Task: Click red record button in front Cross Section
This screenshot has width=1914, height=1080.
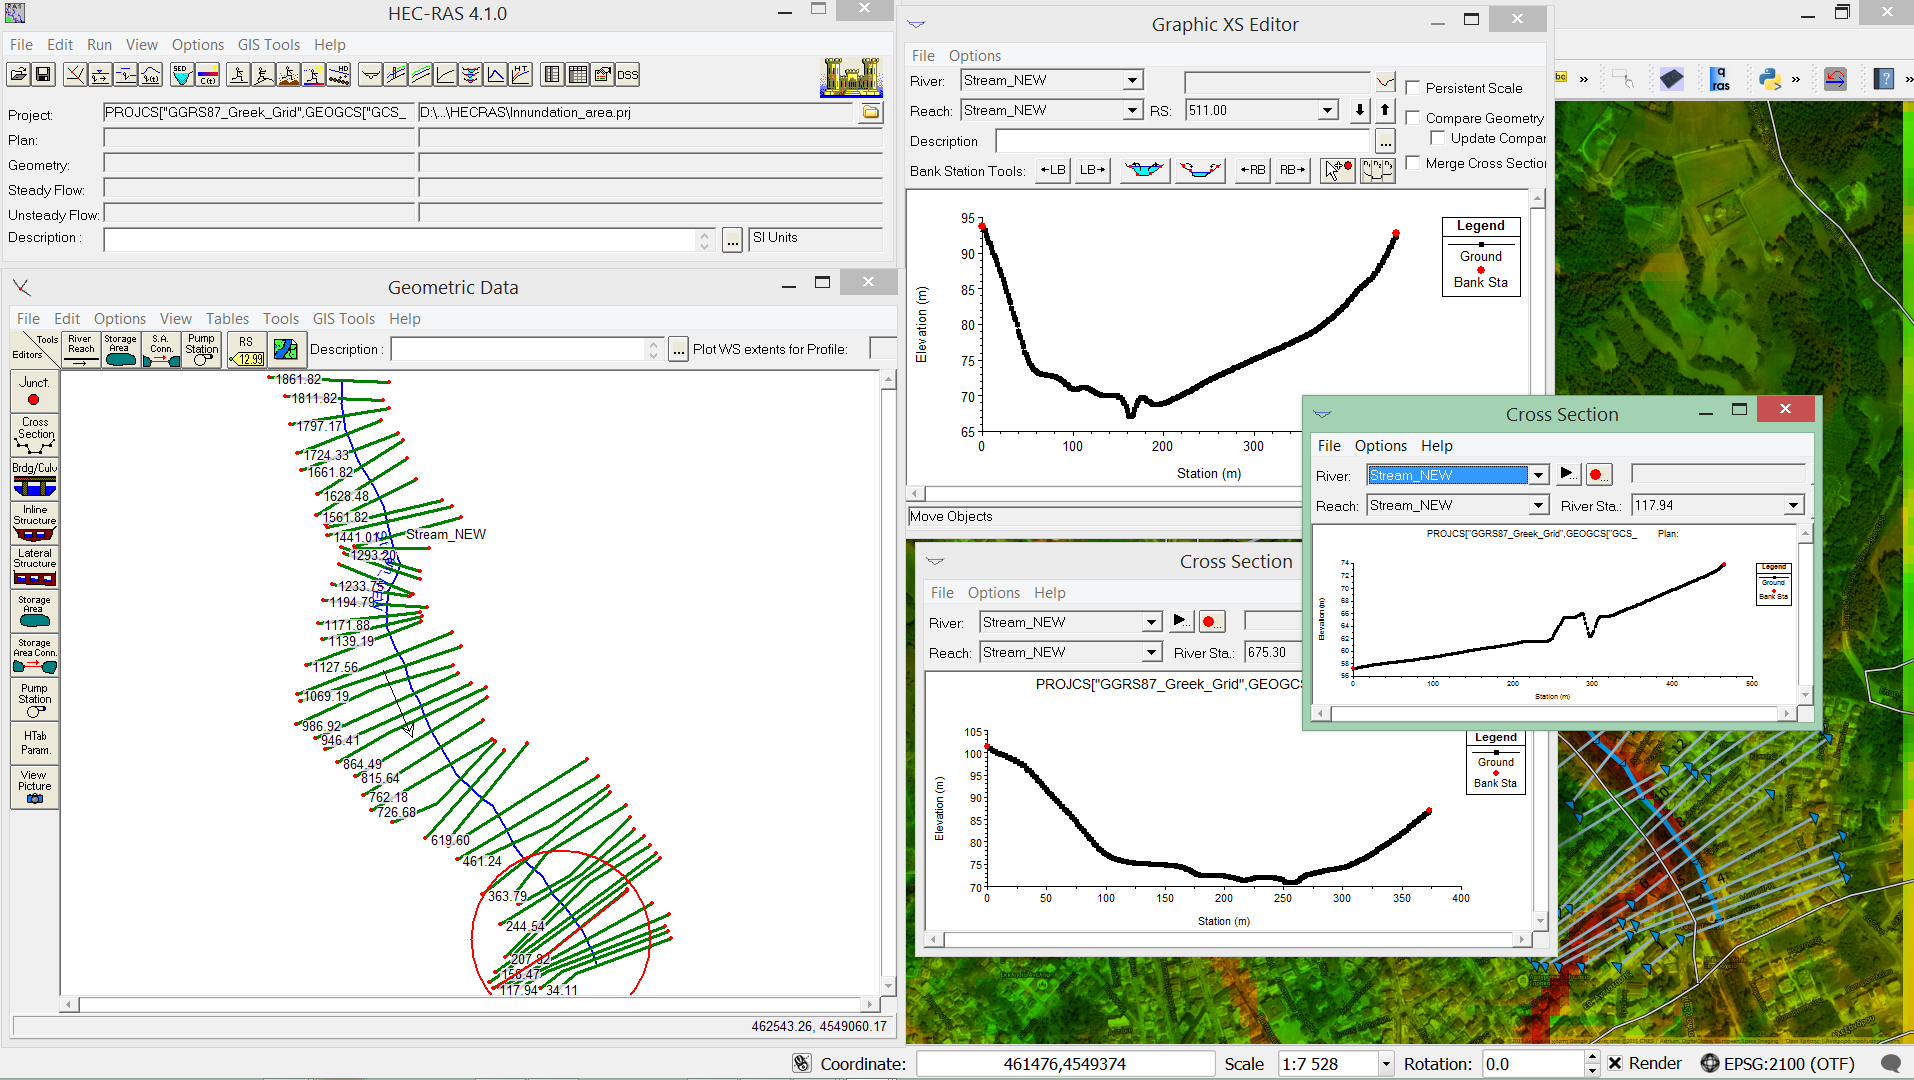Action: click(1597, 475)
